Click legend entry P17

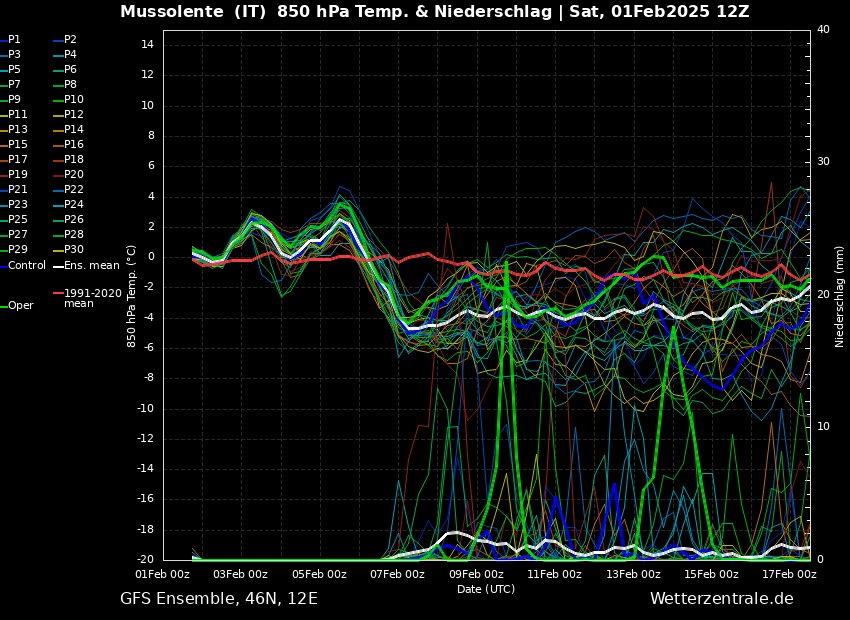17,159
